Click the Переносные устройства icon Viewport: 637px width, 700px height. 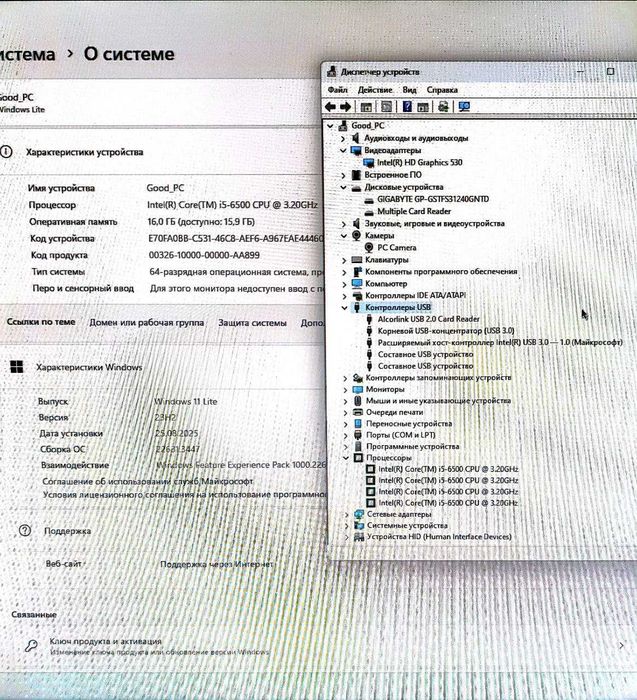[358, 424]
